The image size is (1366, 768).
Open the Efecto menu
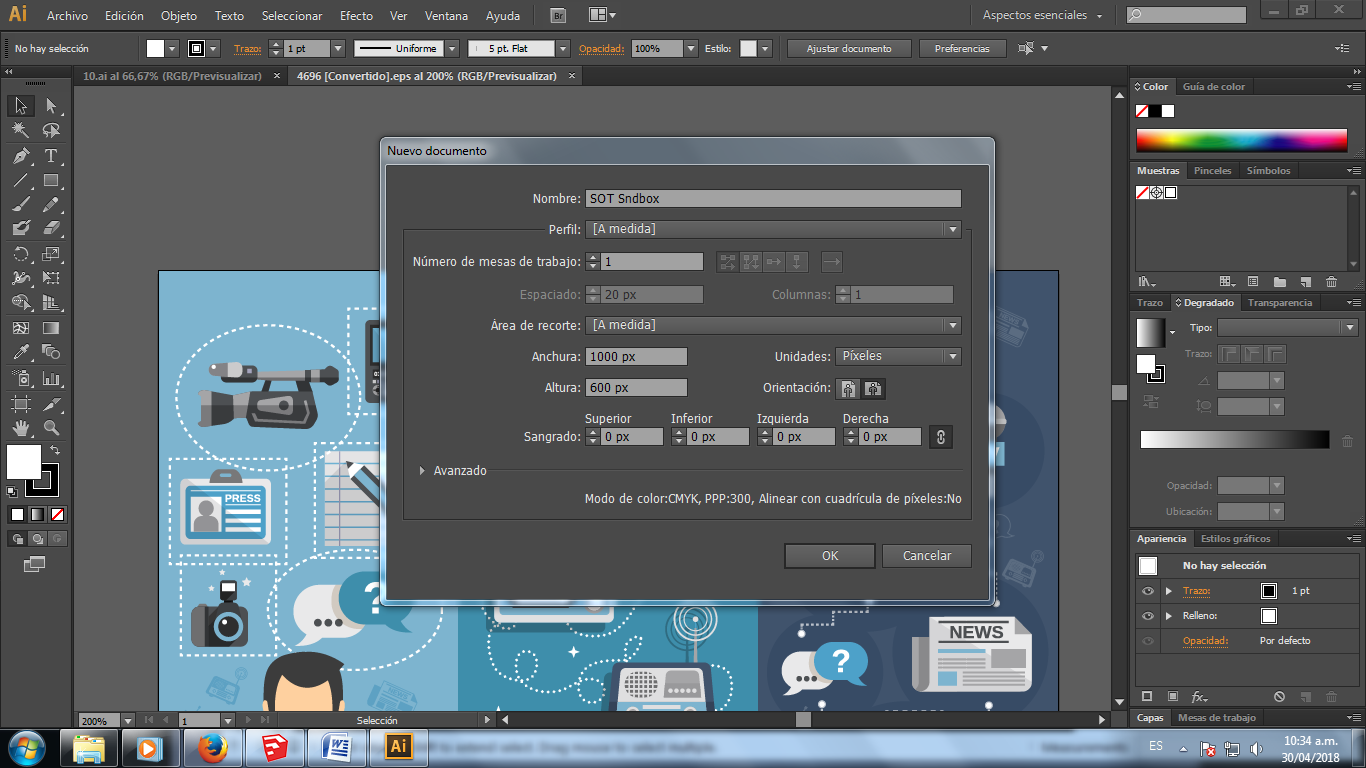point(356,16)
